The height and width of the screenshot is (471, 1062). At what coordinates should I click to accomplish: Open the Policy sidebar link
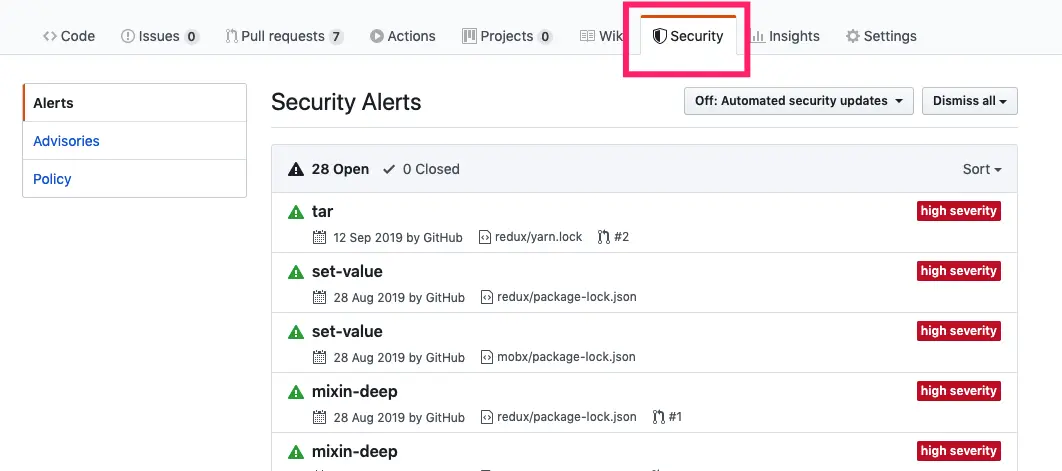(52, 179)
